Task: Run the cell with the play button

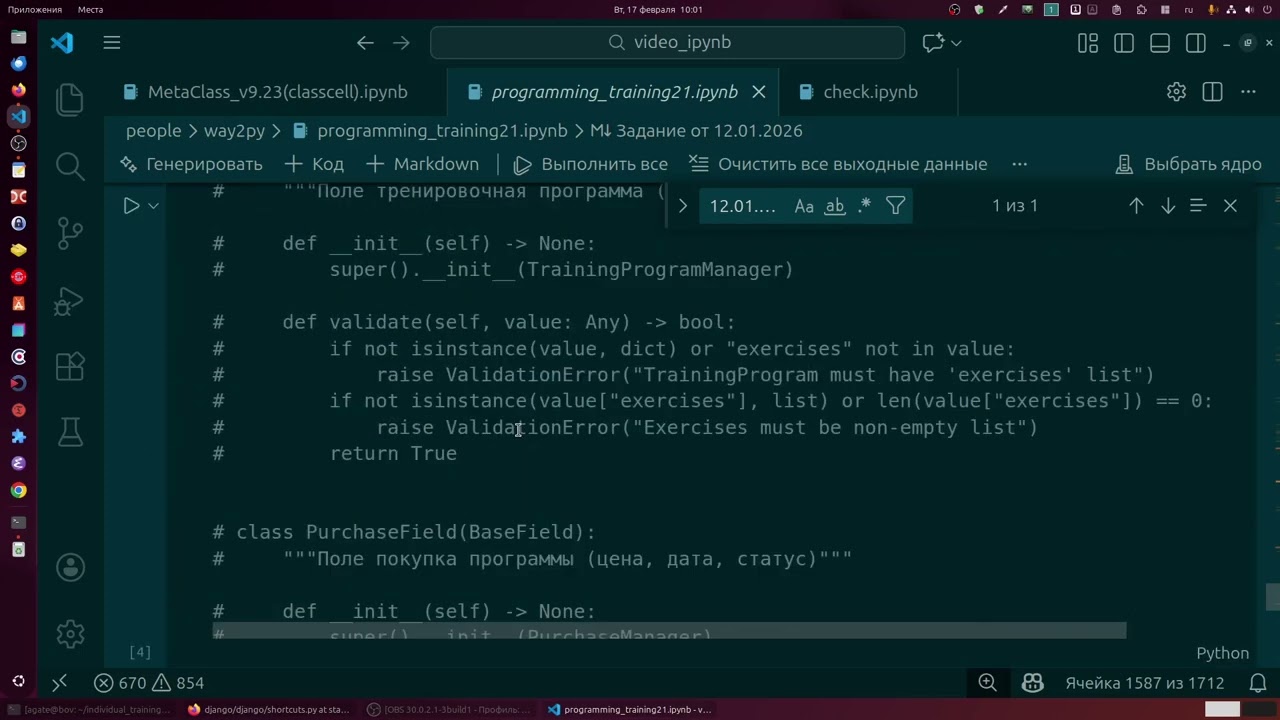Action: click(131, 205)
